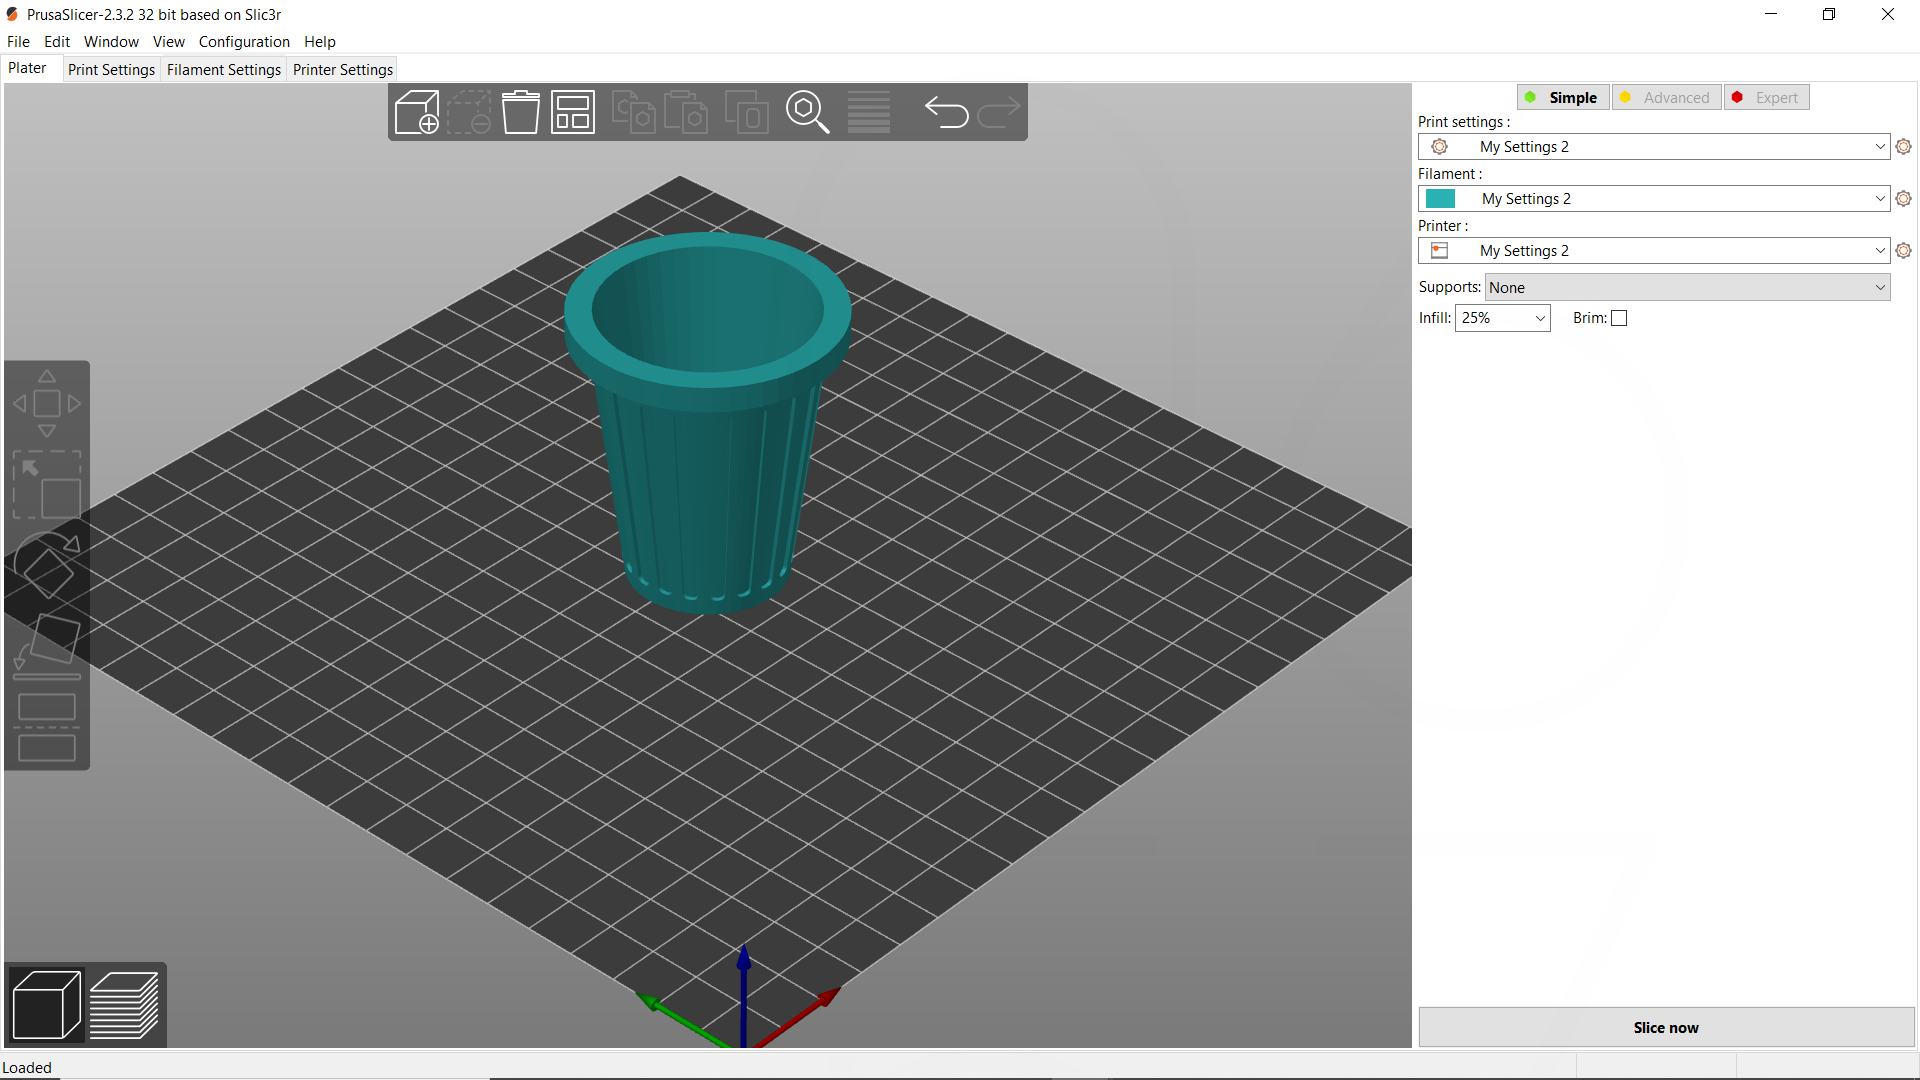Switch to the Plater tab
This screenshot has height=1080, width=1920.
(x=27, y=68)
